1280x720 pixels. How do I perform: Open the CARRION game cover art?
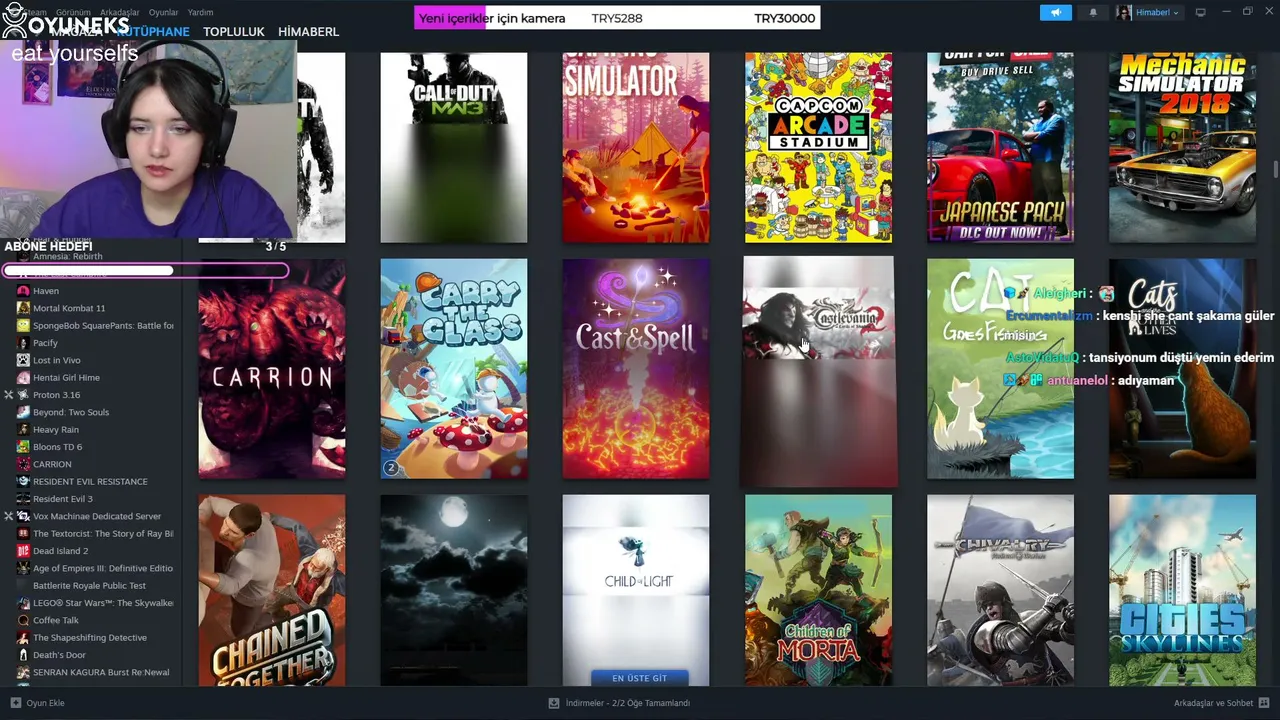pyautogui.click(x=272, y=369)
